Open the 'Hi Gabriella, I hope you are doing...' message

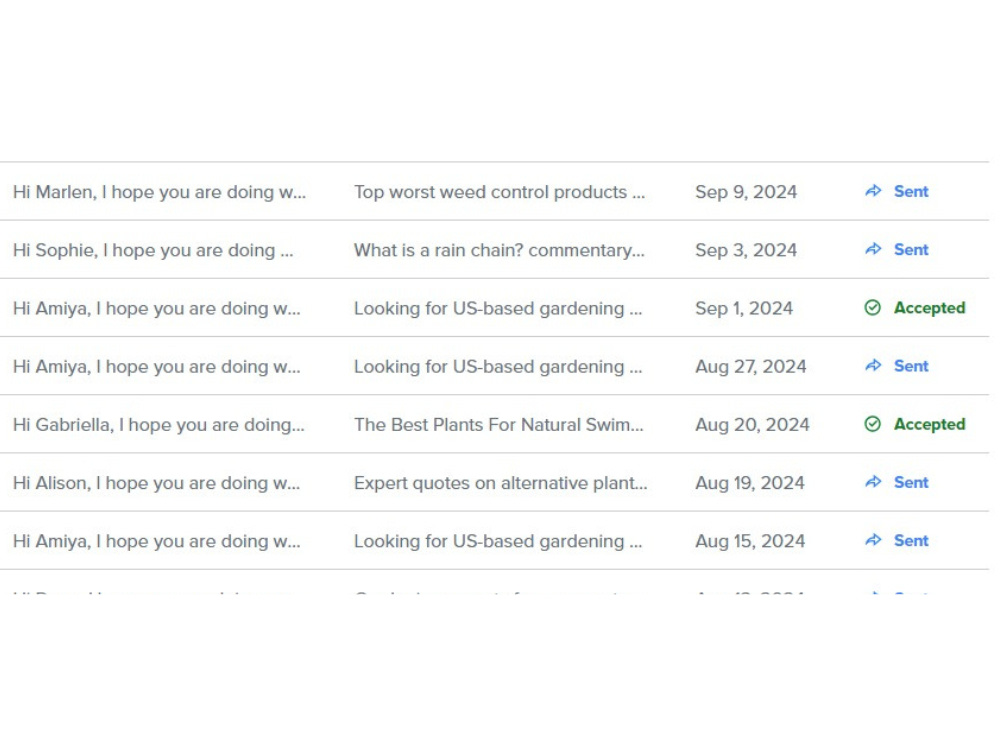pyautogui.click(x=159, y=425)
